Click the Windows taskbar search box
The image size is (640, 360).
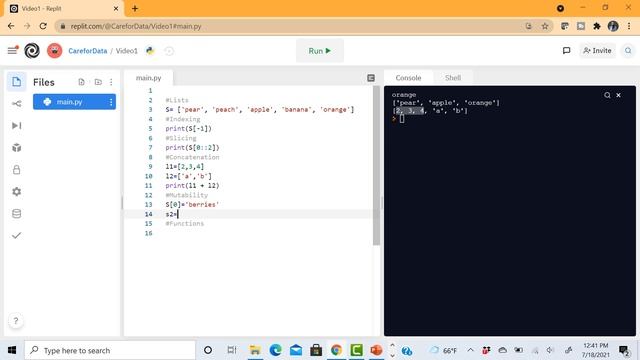(x=109, y=350)
